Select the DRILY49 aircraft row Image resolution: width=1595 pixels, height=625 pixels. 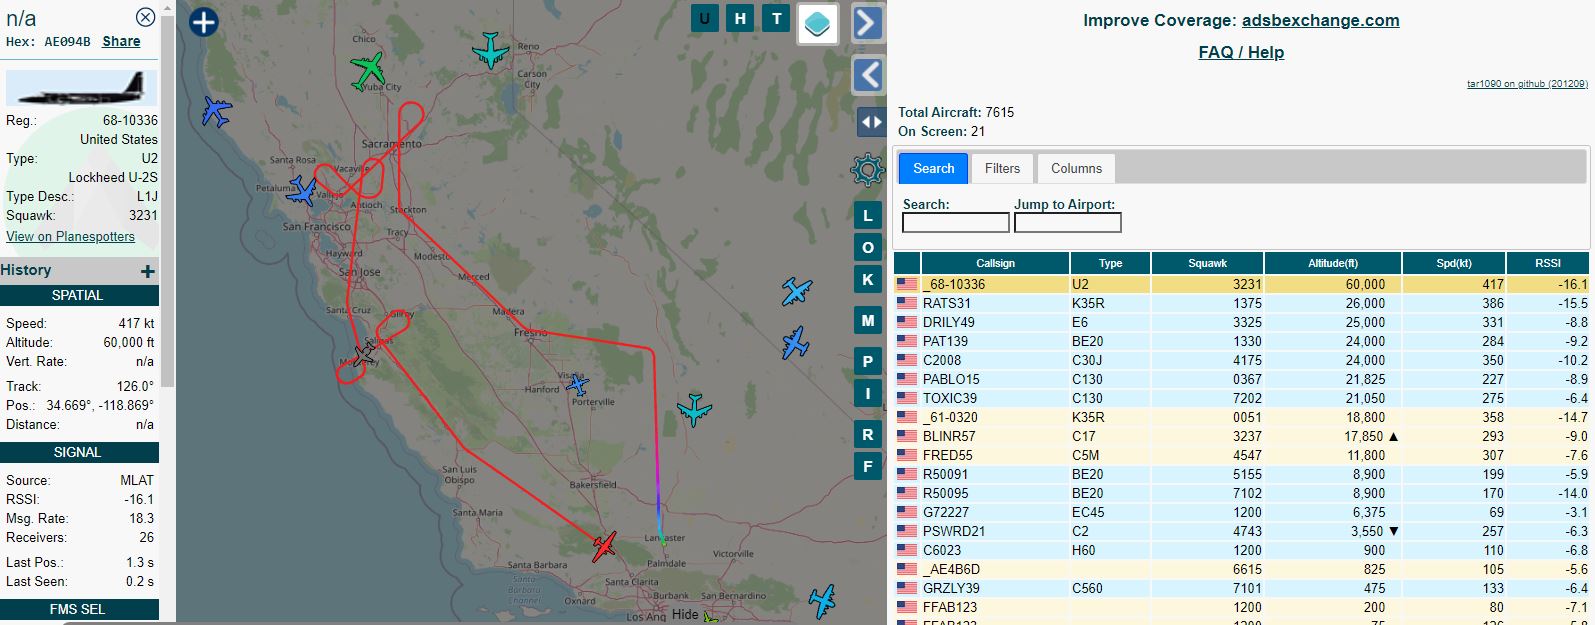pyautogui.click(x=1242, y=322)
